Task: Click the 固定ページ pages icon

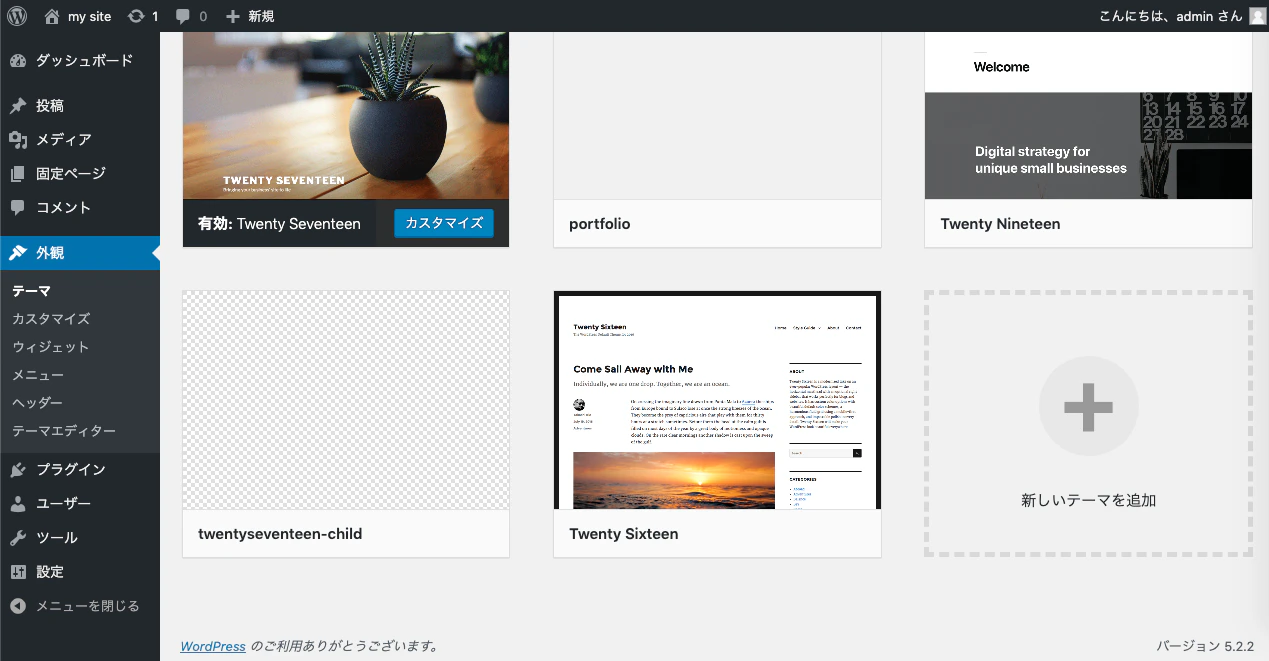Action: coord(18,174)
